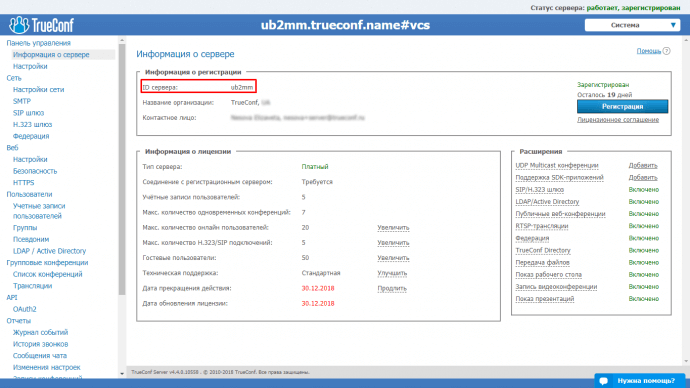Select Информация о сервере in sidebar
Image resolution: width=690 pixels, height=388 pixels.
(51, 55)
